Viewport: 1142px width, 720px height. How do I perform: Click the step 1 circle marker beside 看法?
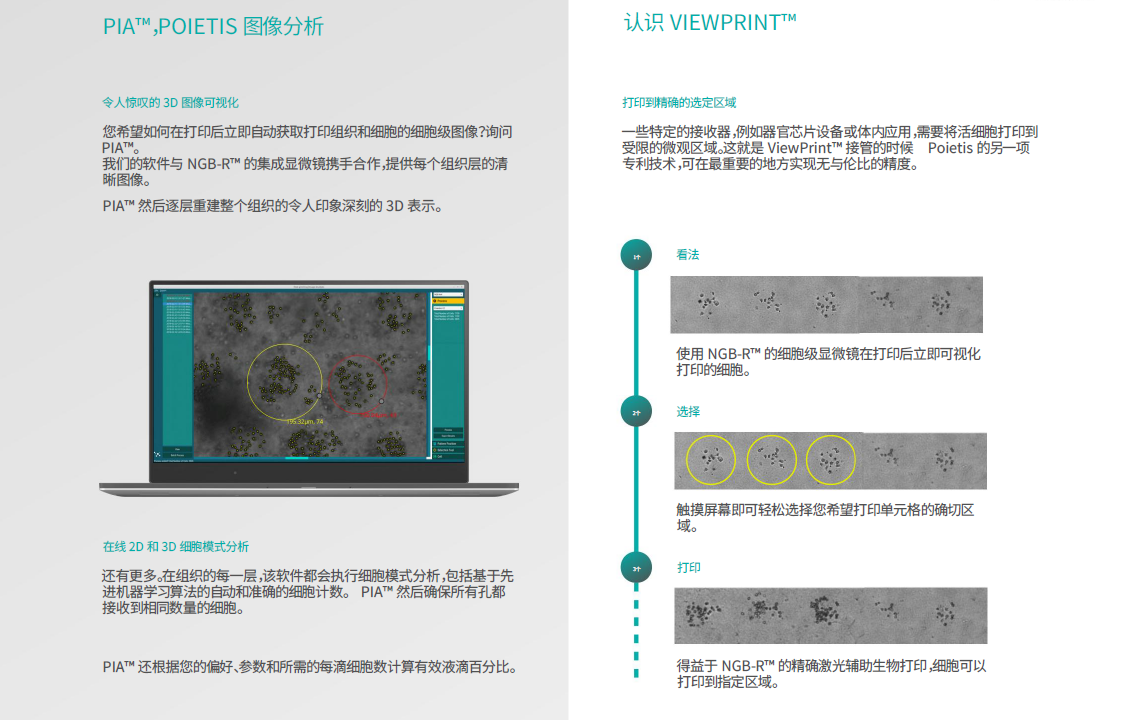click(636, 255)
